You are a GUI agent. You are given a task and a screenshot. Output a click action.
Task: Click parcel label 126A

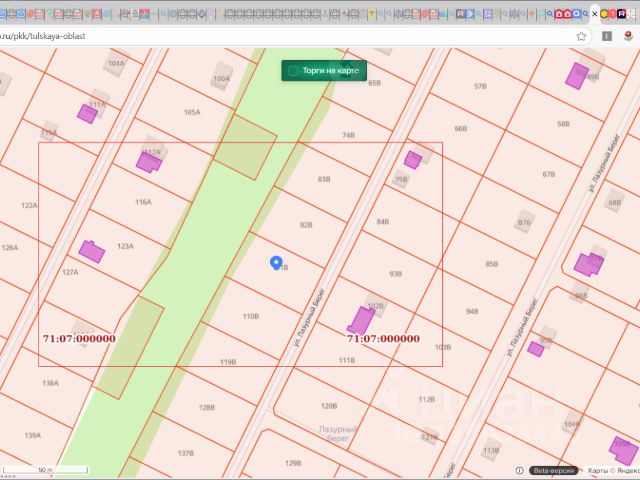(x=10, y=247)
